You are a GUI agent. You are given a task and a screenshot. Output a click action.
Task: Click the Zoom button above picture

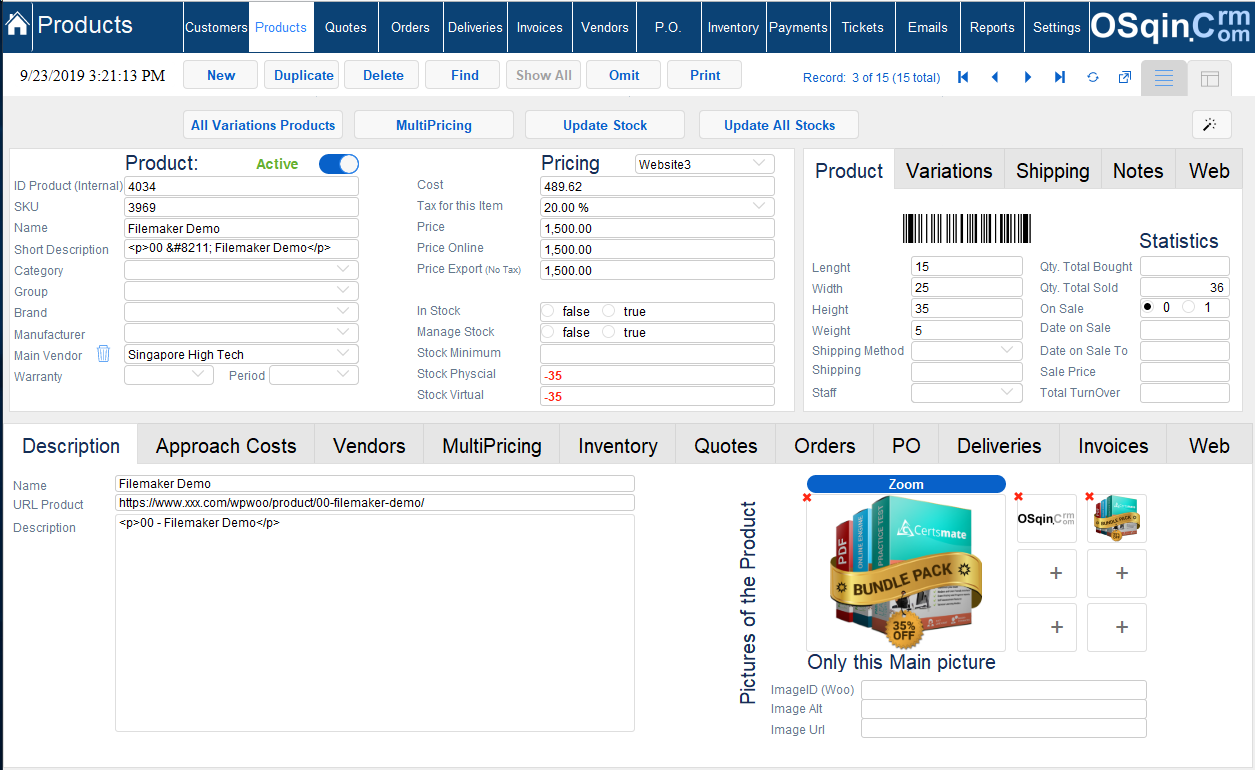[x=906, y=484]
